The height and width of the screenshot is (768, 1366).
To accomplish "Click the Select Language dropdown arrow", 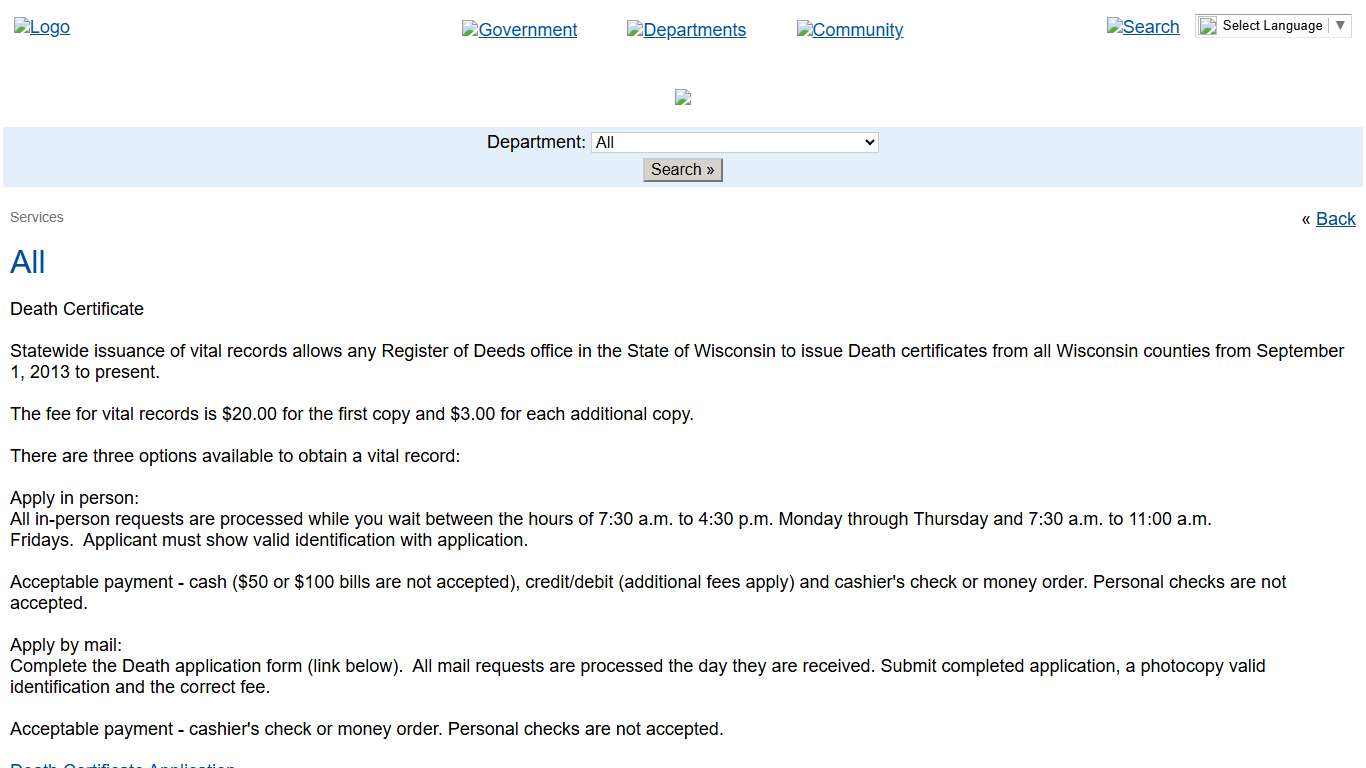I will point(1341,26).
